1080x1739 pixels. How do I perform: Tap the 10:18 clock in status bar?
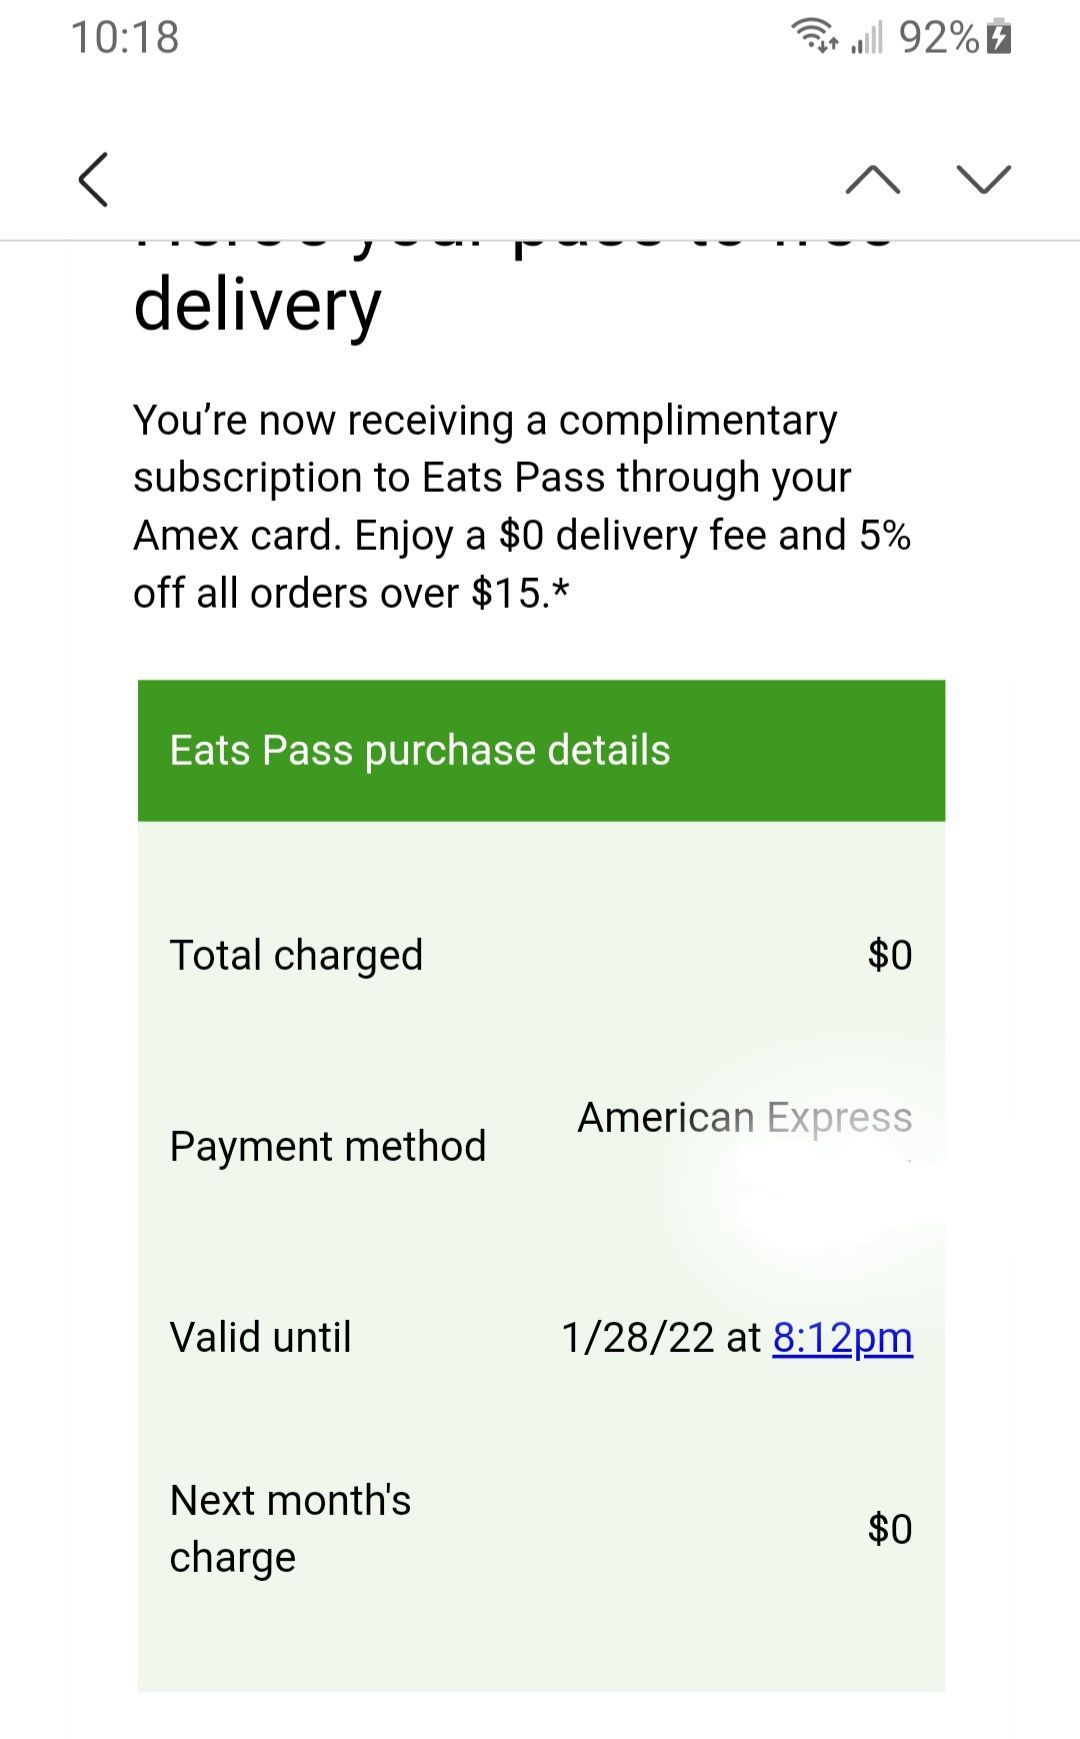tap(125, 37)
